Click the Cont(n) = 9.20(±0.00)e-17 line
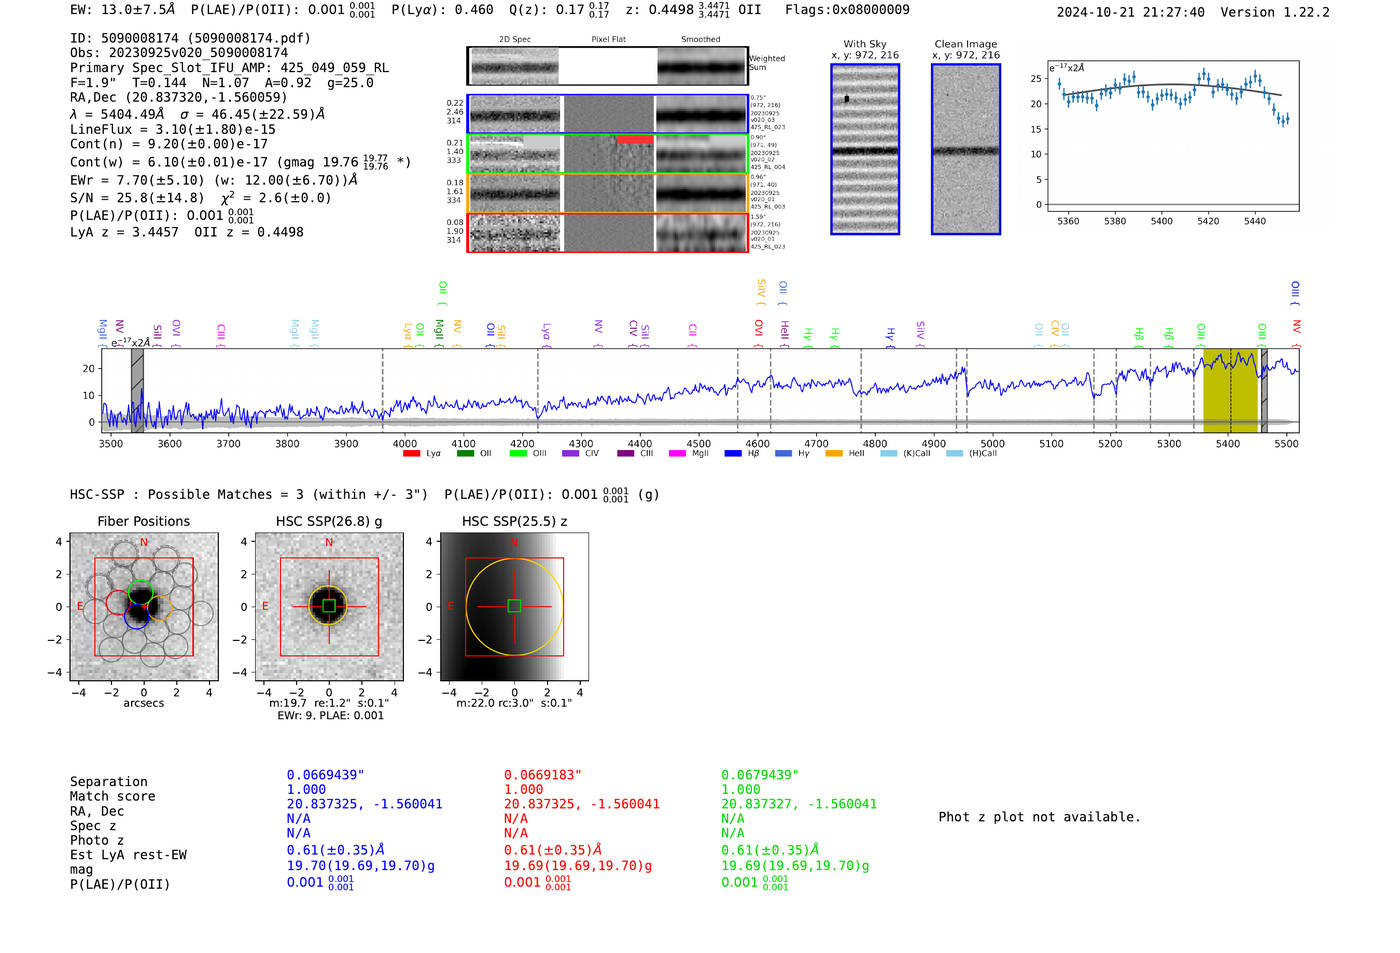 [169, 144]
